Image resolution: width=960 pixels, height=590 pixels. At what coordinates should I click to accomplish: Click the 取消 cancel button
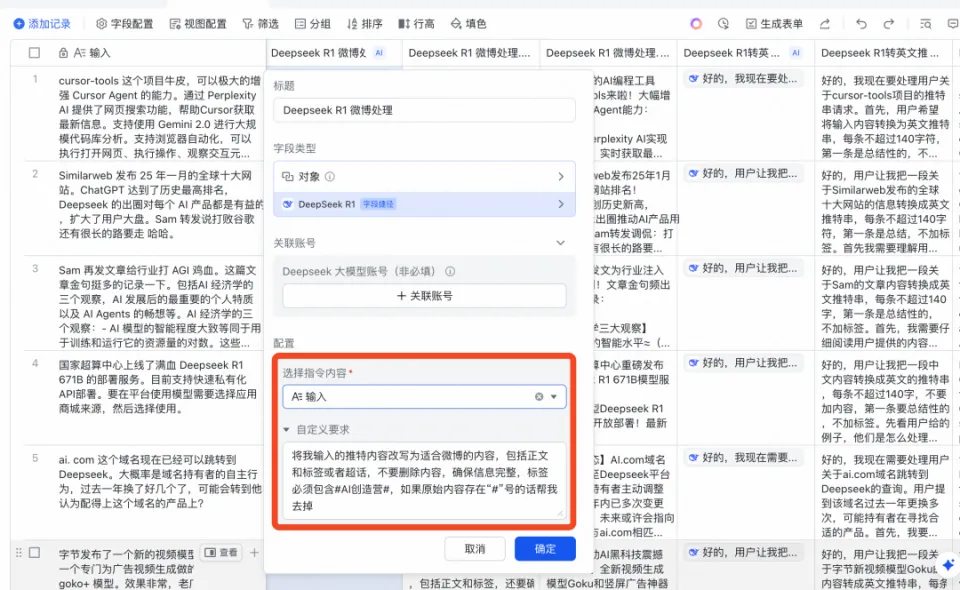475,549
